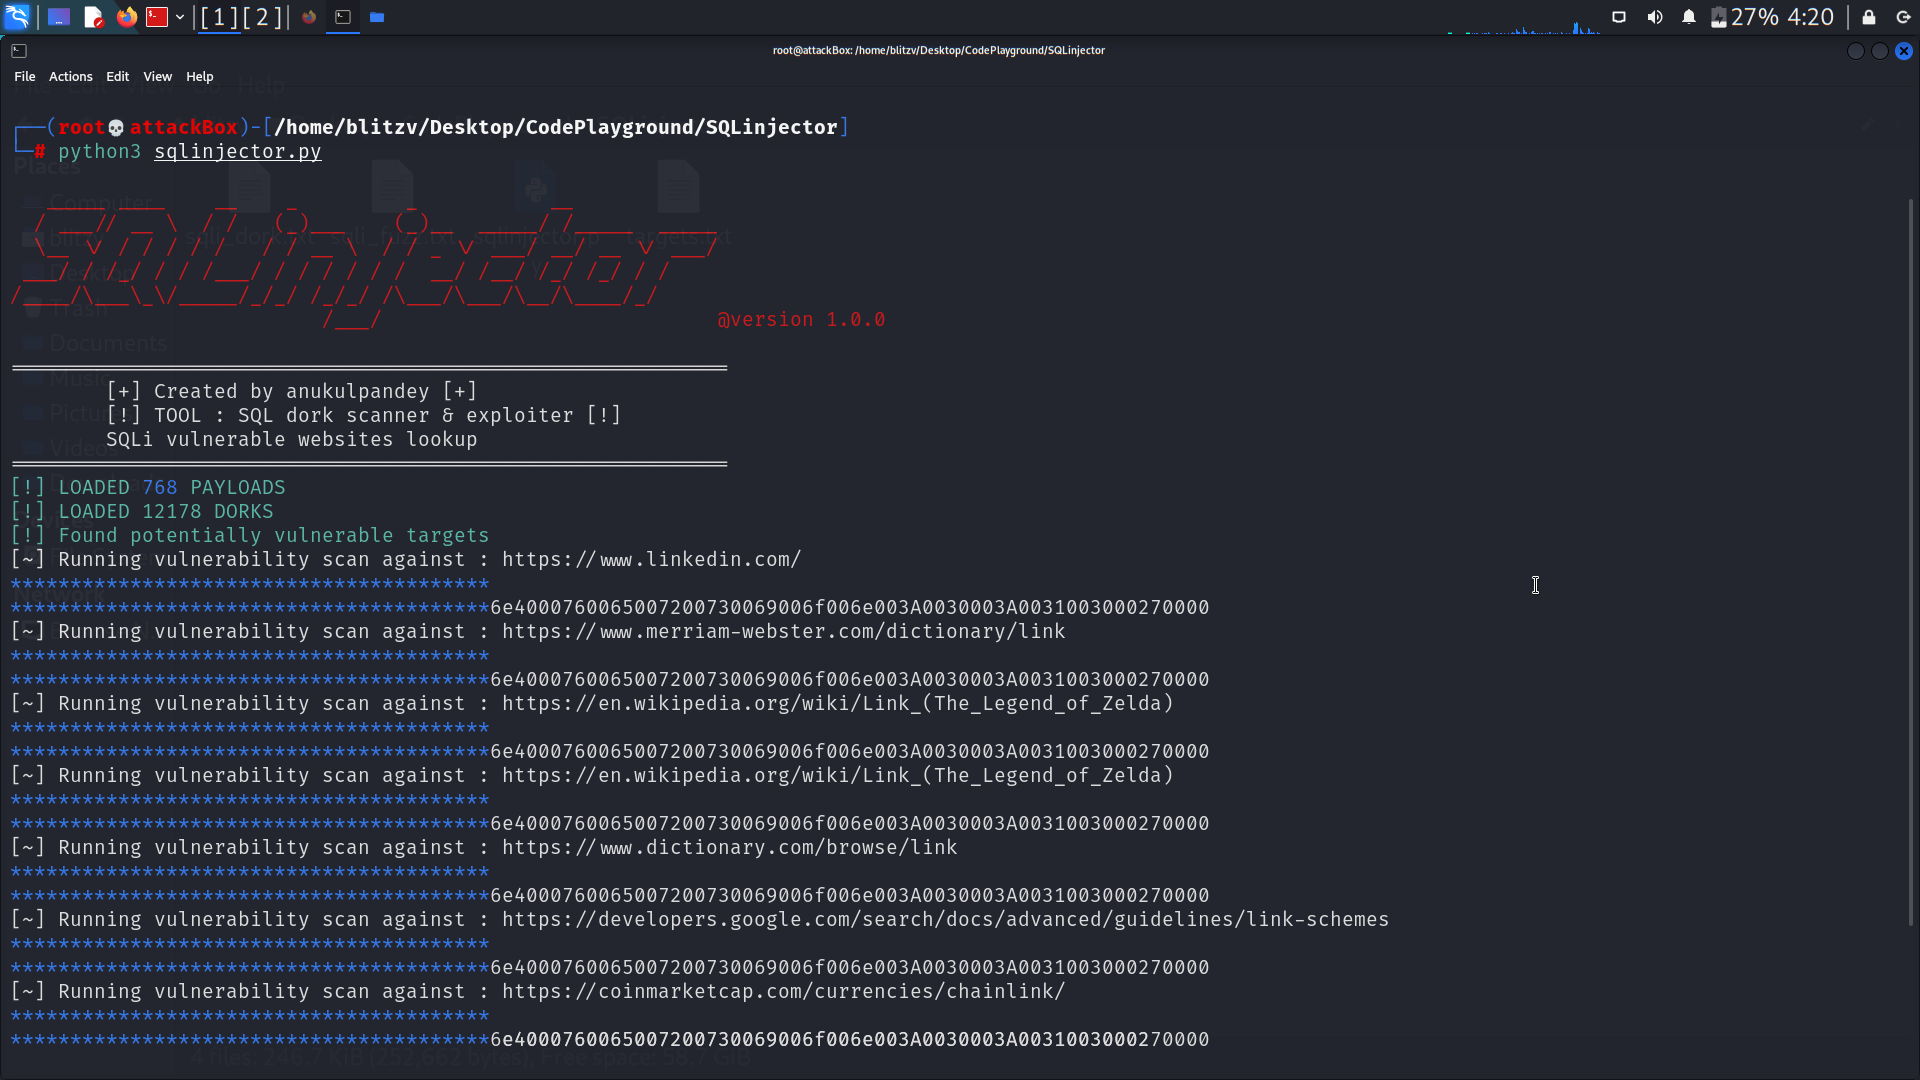Open file manager window from taskbar

(377, 17)
